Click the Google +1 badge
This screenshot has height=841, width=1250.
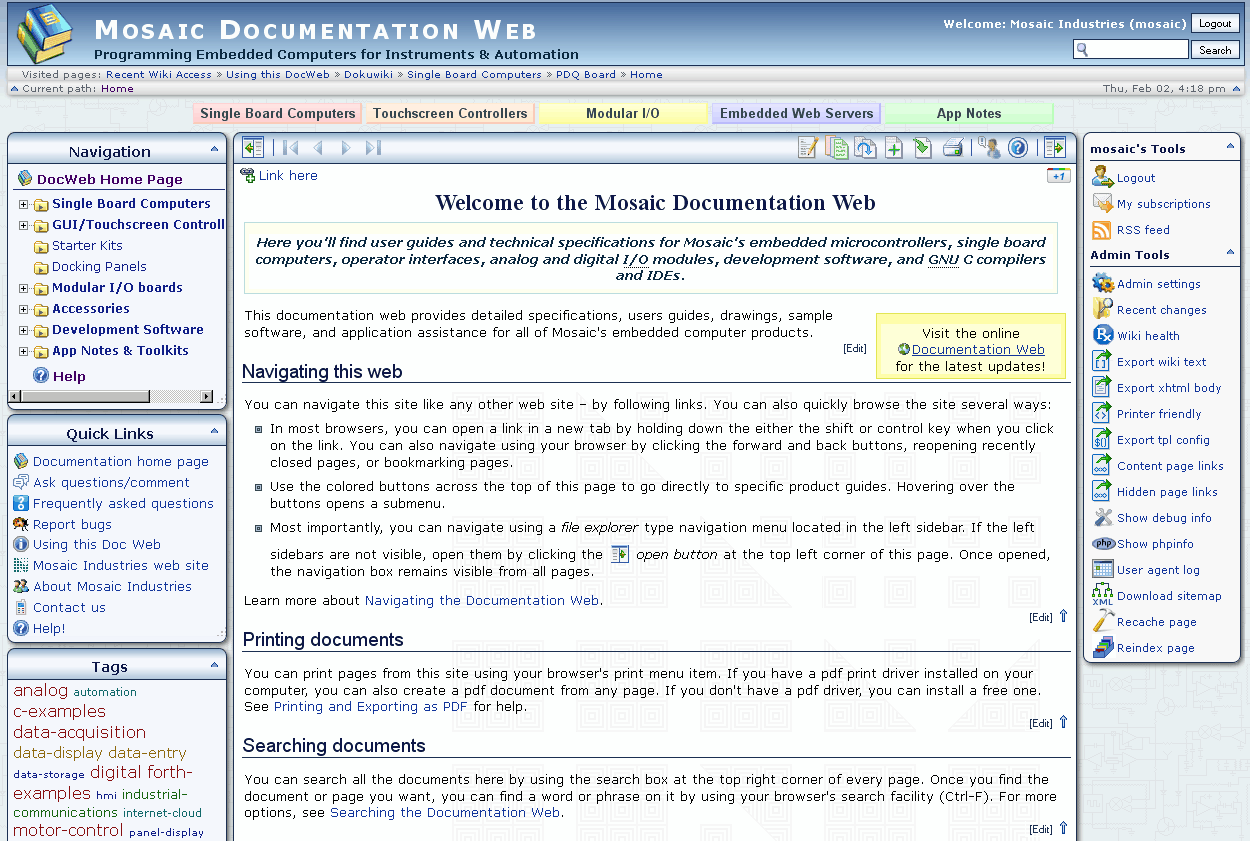tap(1058, 176)
